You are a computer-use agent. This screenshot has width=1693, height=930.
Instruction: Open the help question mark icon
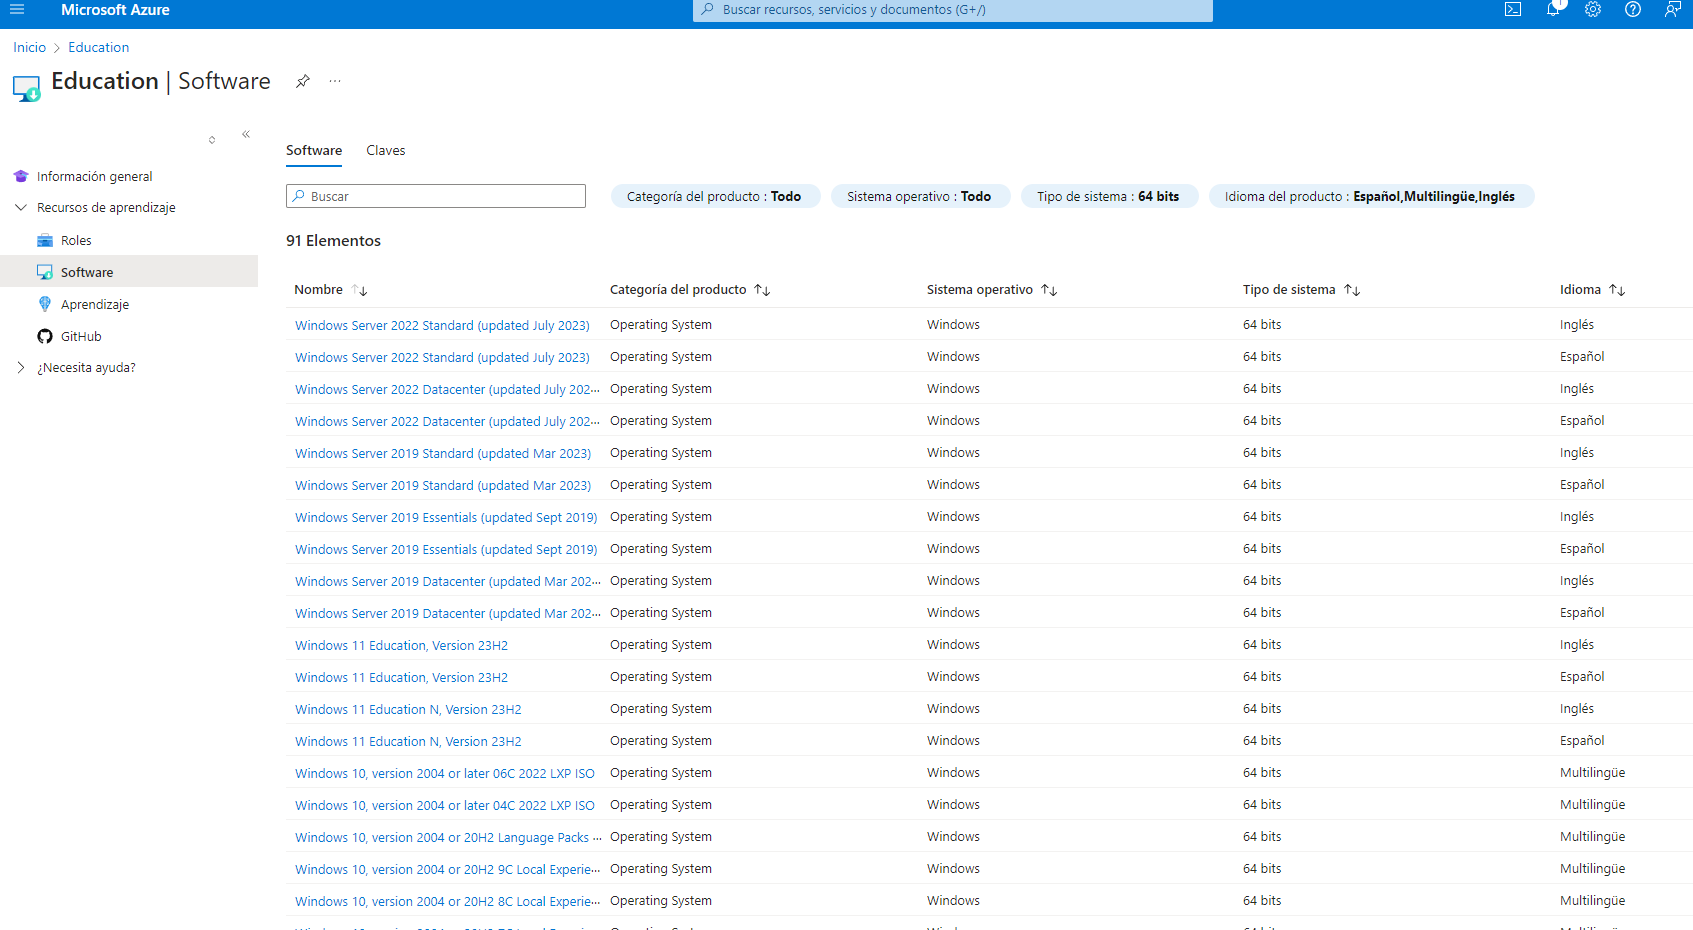point(1633,9)
